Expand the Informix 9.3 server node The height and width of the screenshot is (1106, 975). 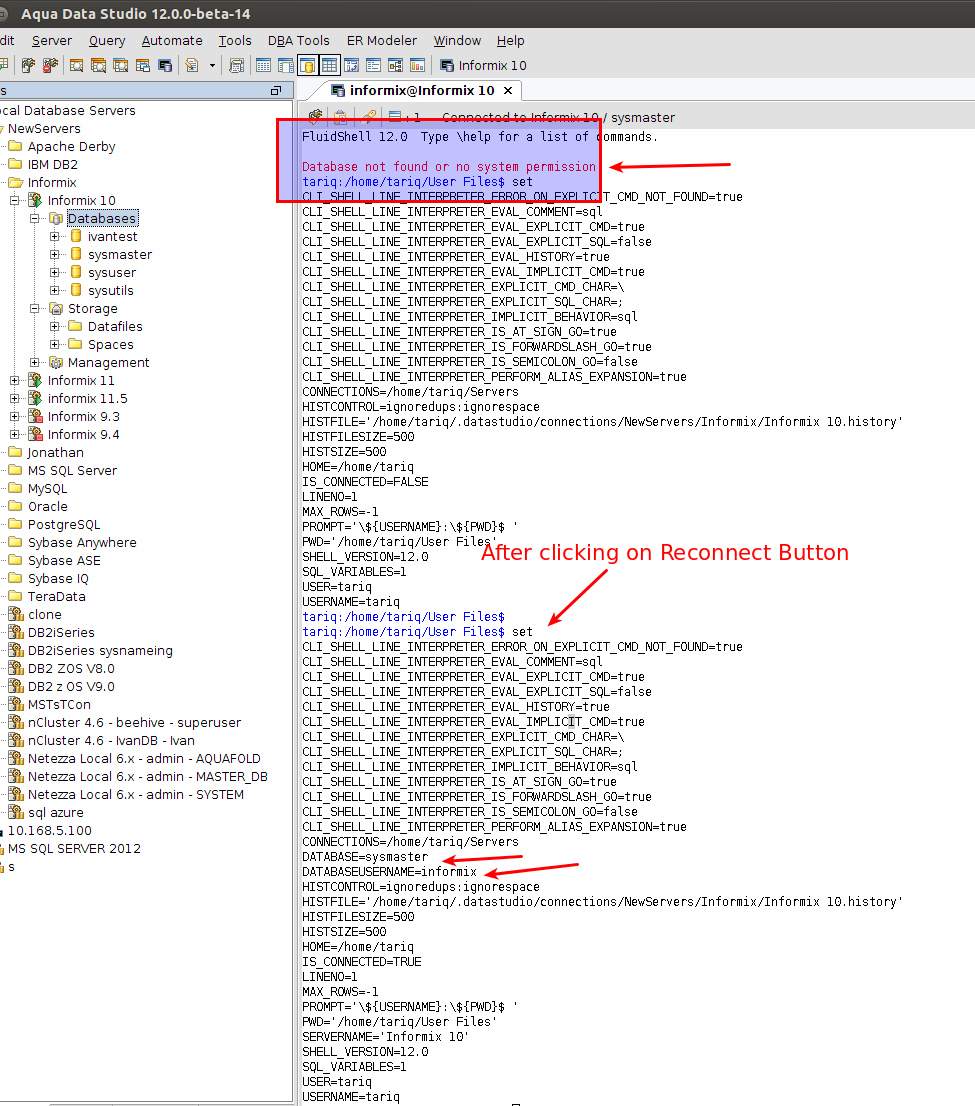pyautogui.click(x=14, y=416)
